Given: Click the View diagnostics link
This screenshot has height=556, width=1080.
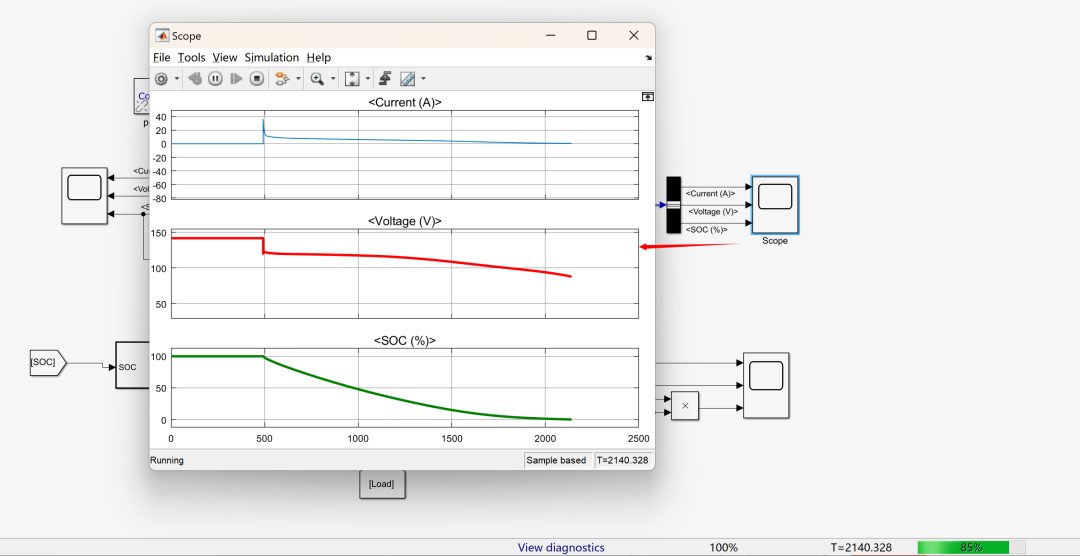Looking at the screenshot, I should tap(561, 547).
